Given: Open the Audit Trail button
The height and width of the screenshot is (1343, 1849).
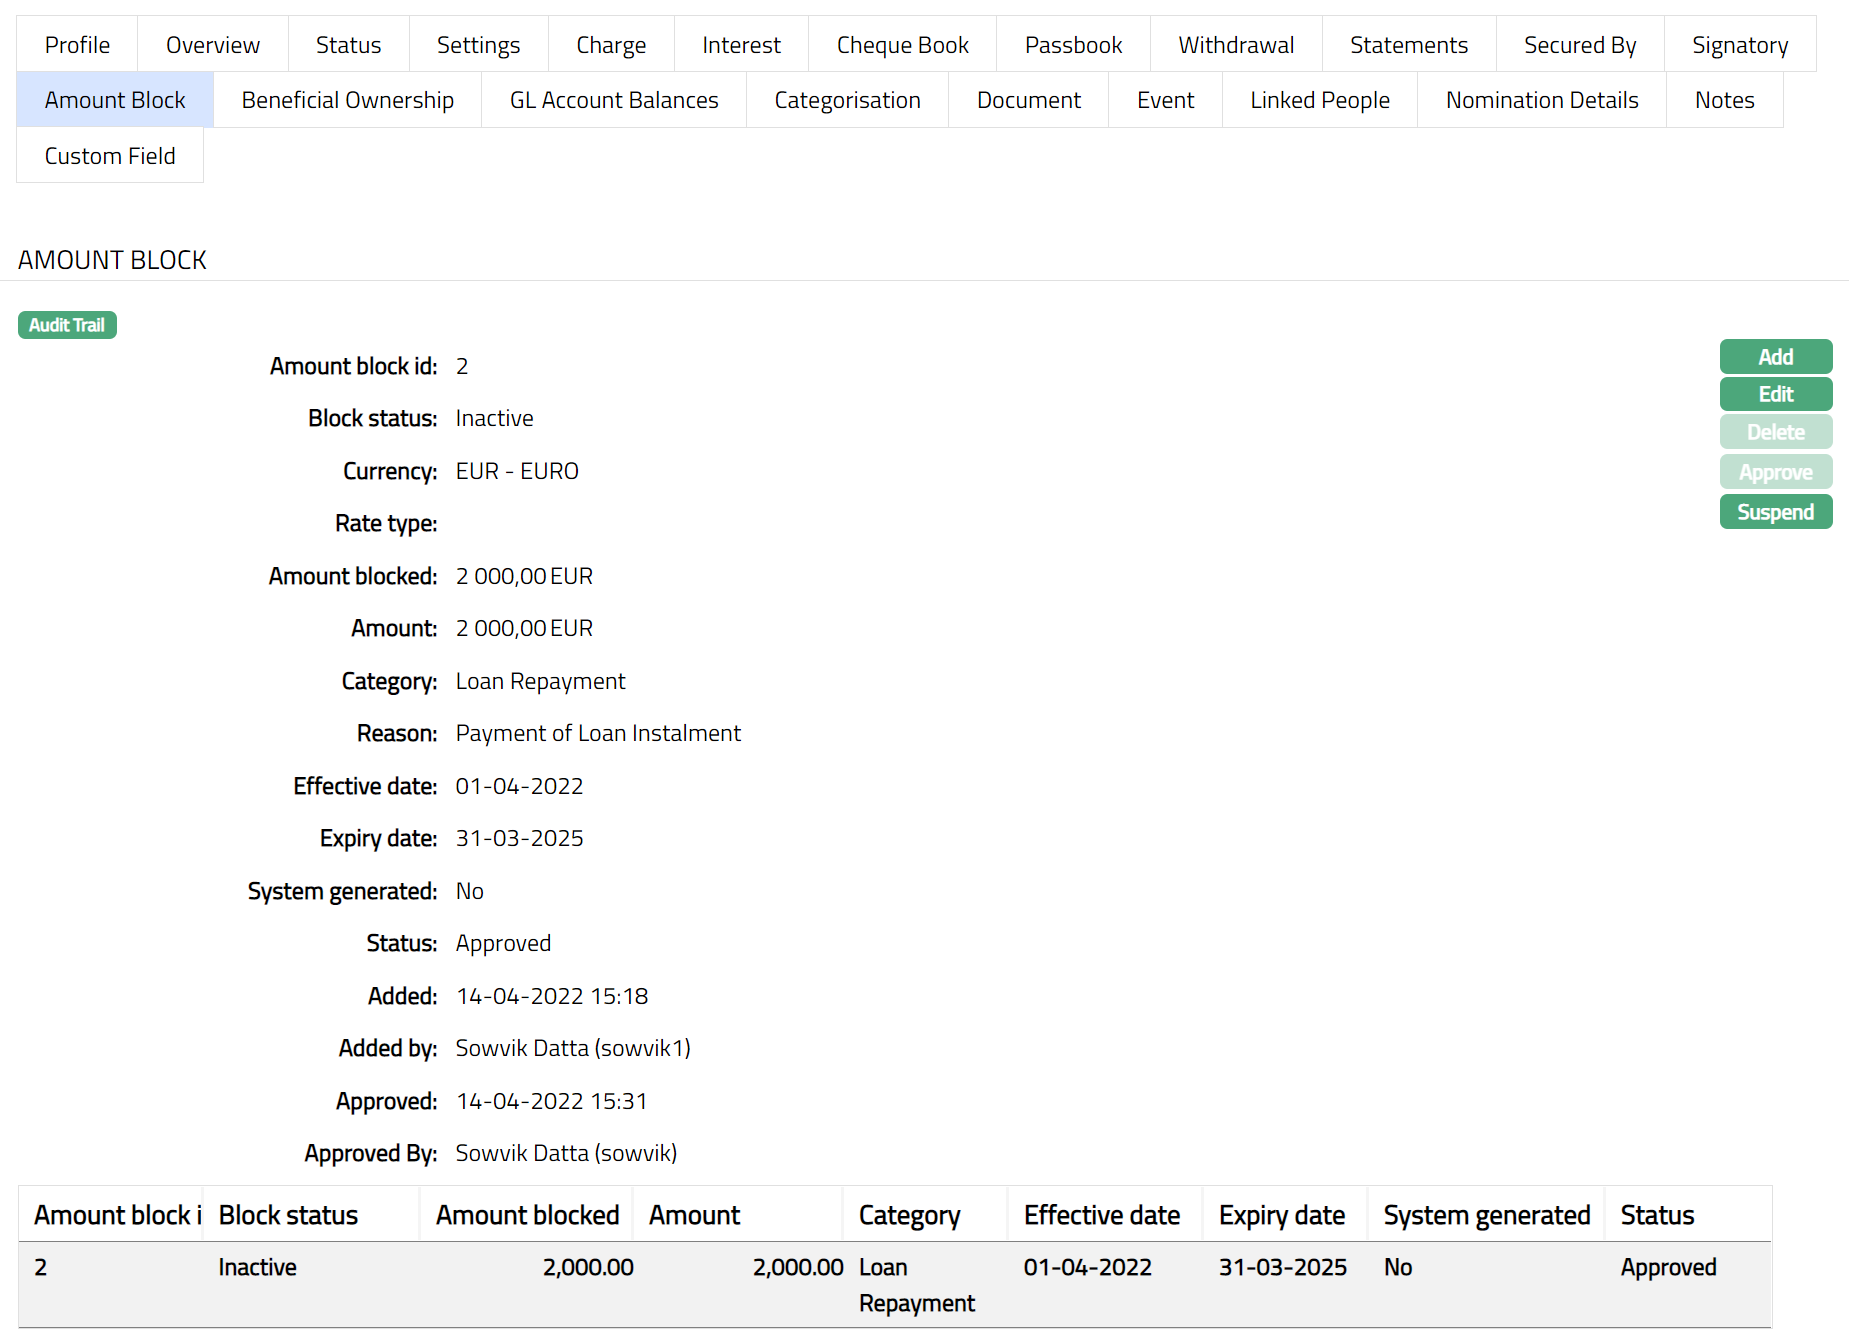Looking at the screenshot, I should [x=67, y=325].
